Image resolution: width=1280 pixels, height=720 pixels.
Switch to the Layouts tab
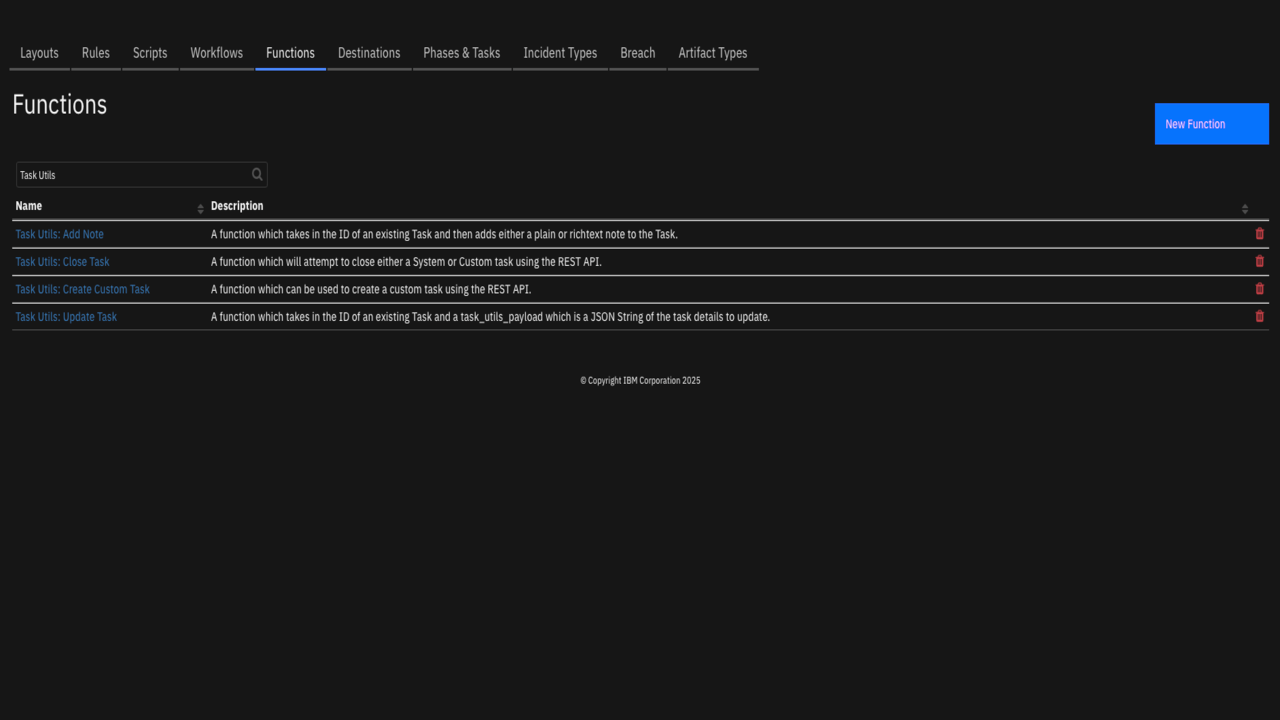coord(39,53)
